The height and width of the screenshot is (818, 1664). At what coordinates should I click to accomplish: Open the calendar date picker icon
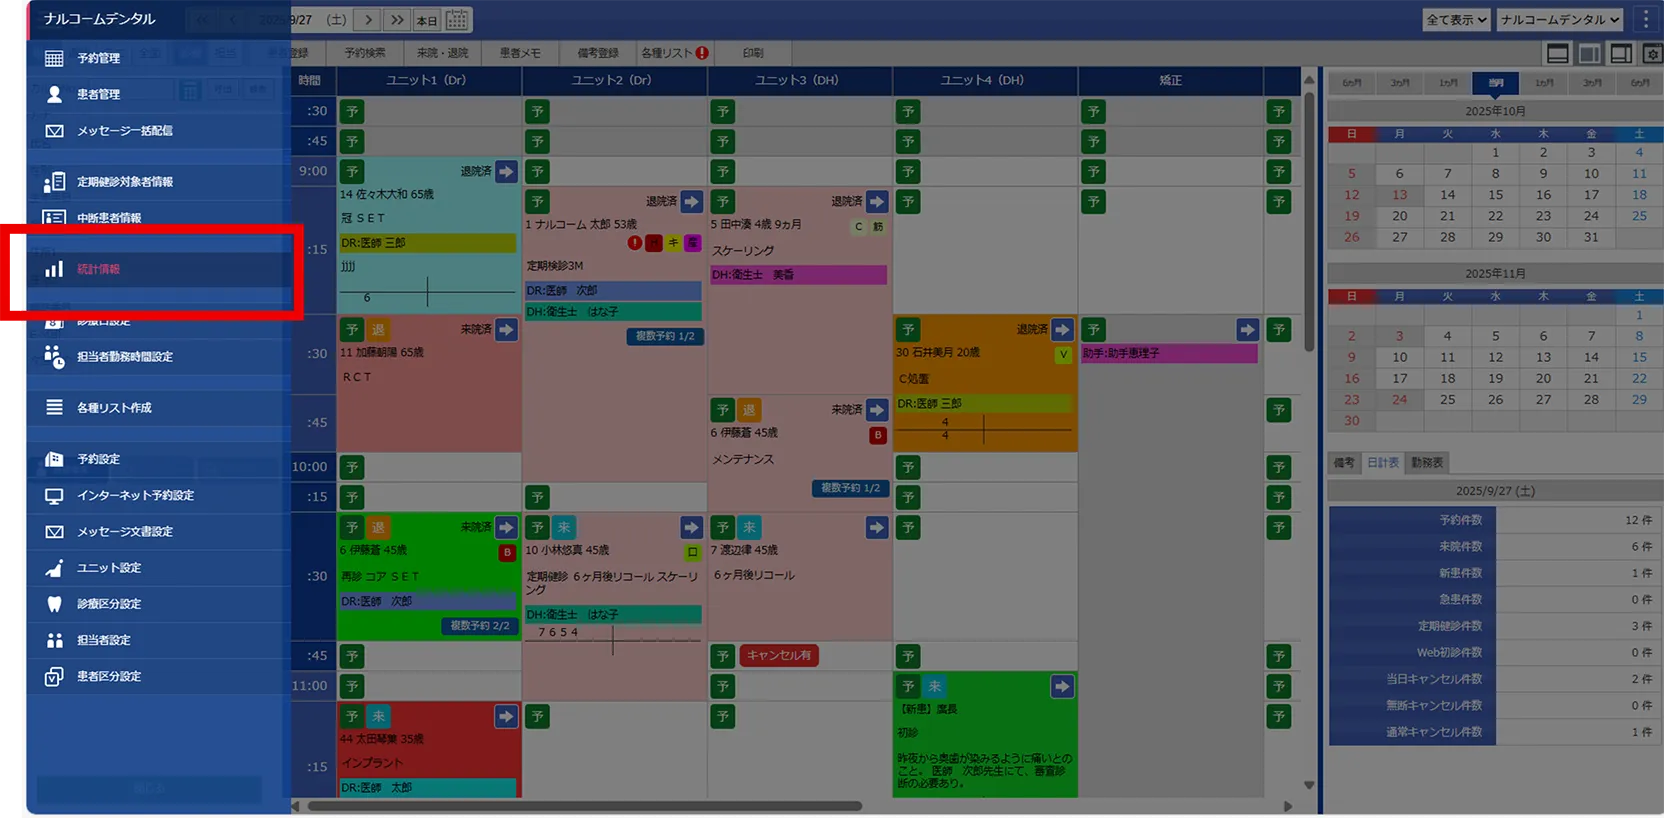456,20
